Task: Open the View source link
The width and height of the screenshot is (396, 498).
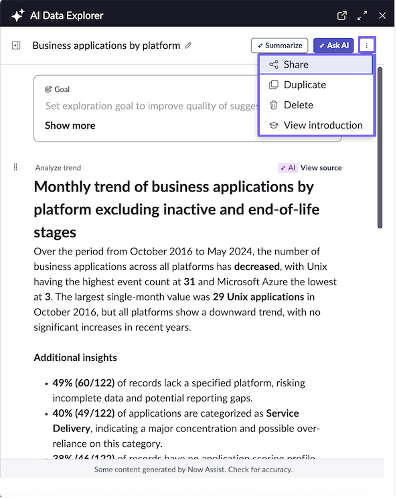Action: pos(321,168)
